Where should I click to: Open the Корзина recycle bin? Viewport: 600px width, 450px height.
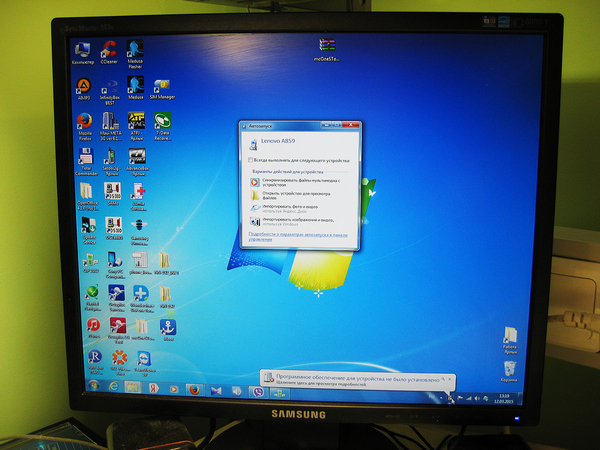pos(510,372)
